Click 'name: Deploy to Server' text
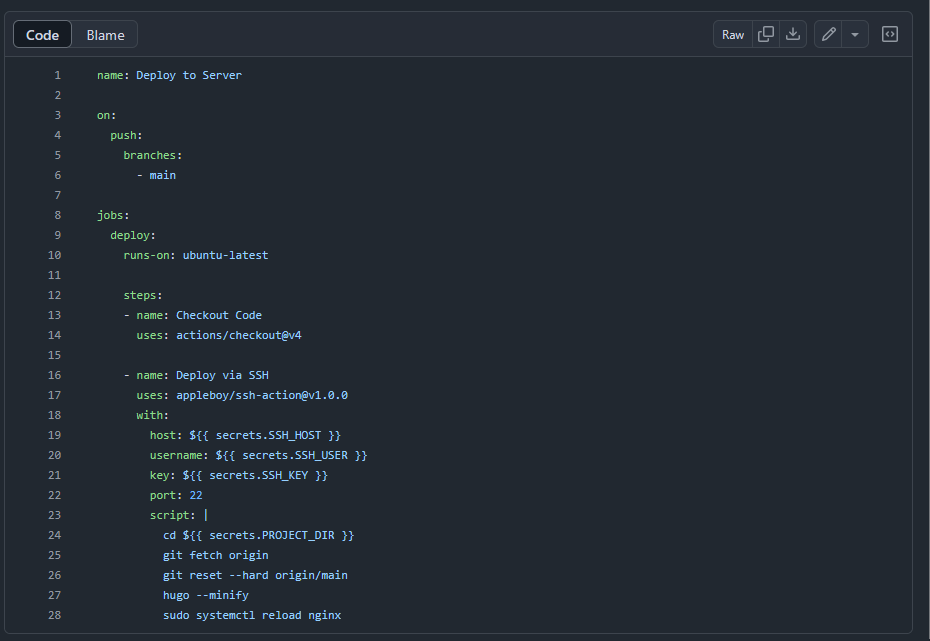This screenshot has width=930, height=641. [170, 75]
